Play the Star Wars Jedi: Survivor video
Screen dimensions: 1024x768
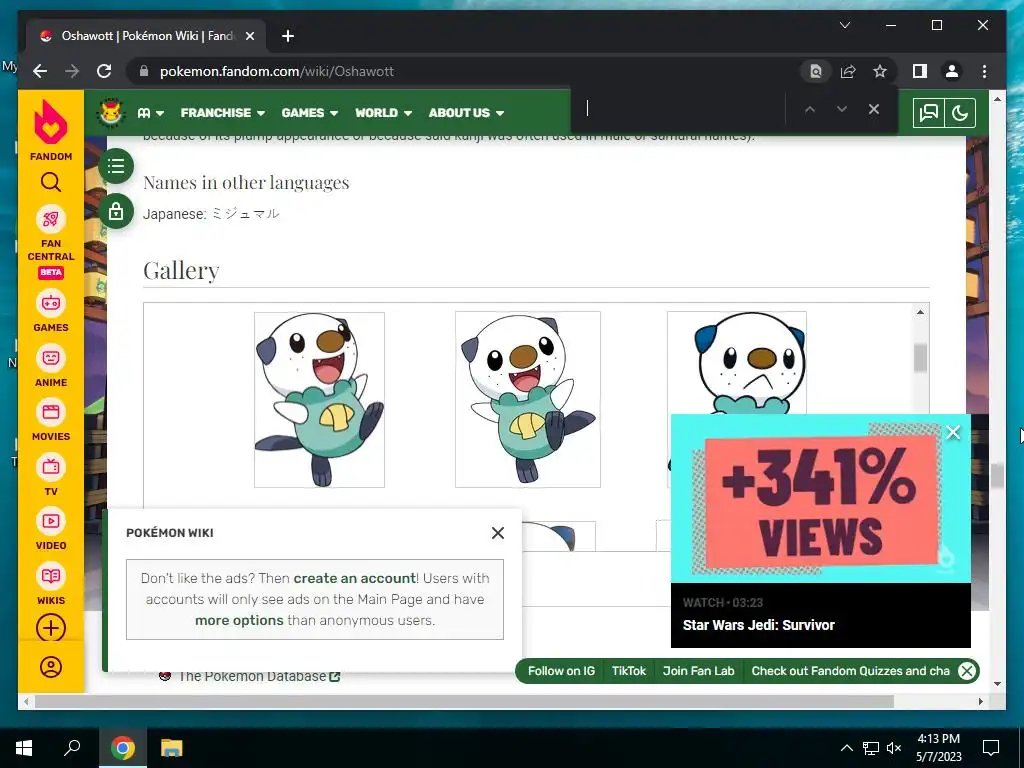click(821, 498)
